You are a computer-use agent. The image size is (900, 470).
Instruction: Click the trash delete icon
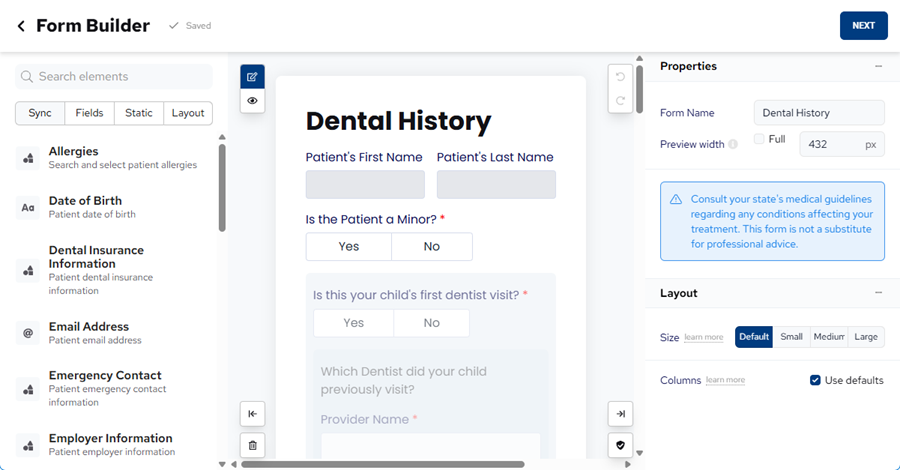[x=252, y=445]
